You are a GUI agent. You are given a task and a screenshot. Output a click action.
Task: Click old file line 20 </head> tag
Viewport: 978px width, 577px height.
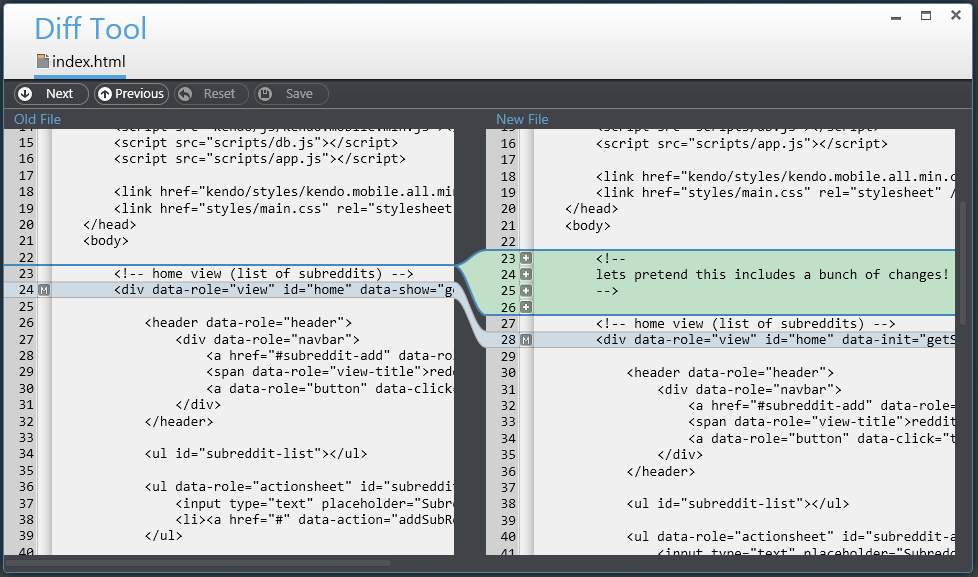[110, 225]
